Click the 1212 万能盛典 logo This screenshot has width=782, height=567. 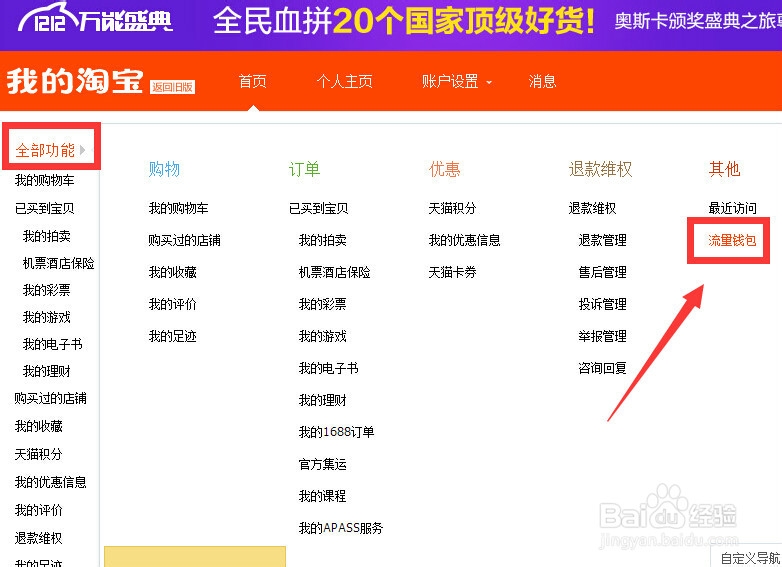[x=95, y=19]
